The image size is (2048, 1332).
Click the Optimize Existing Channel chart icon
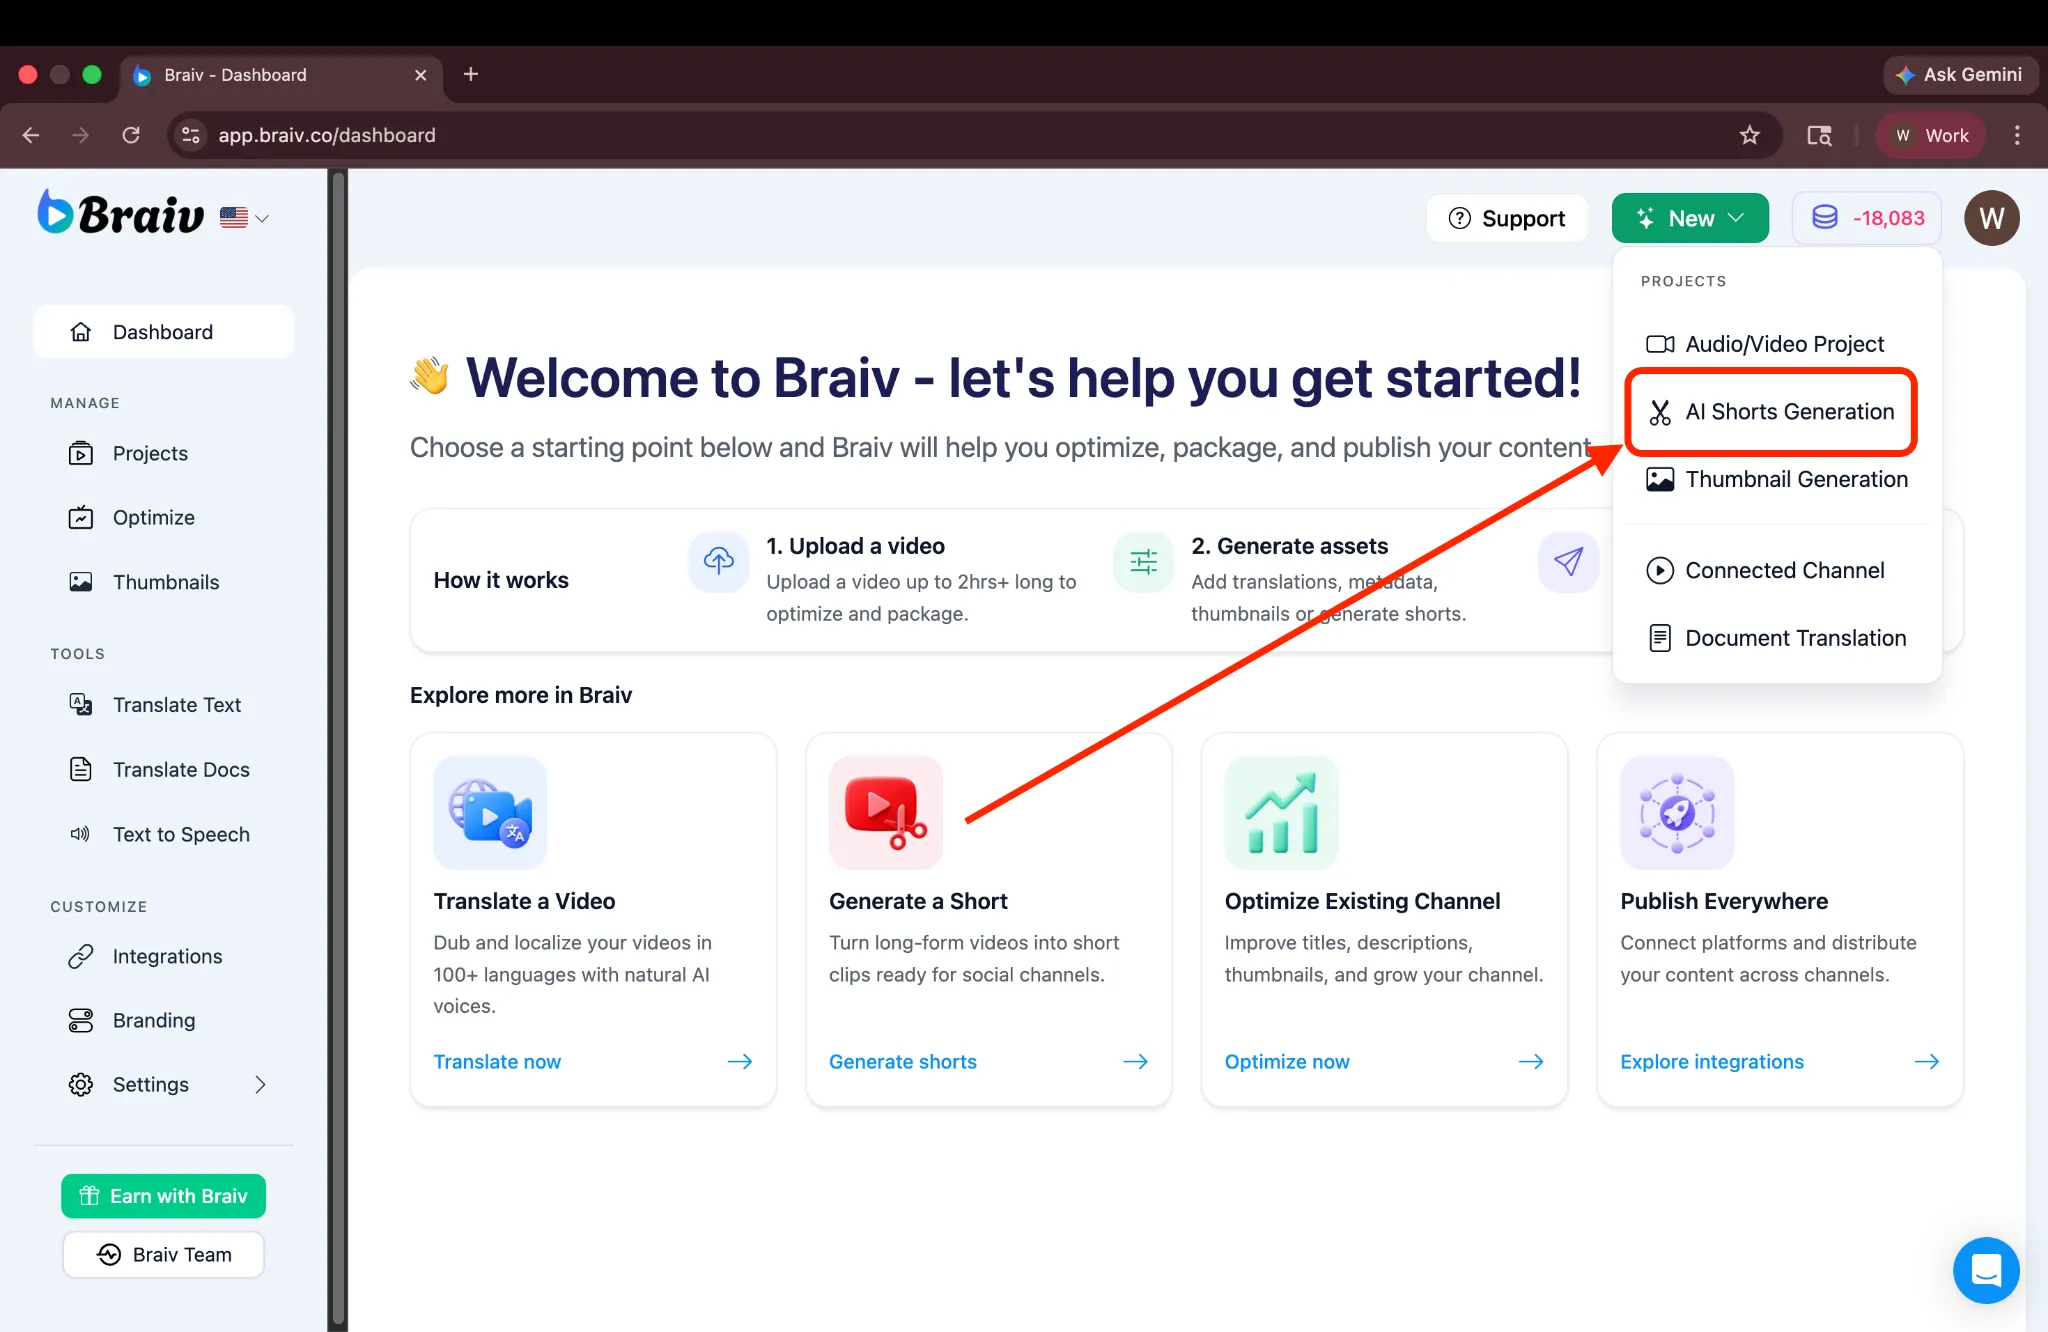(x=1282, y=813)
